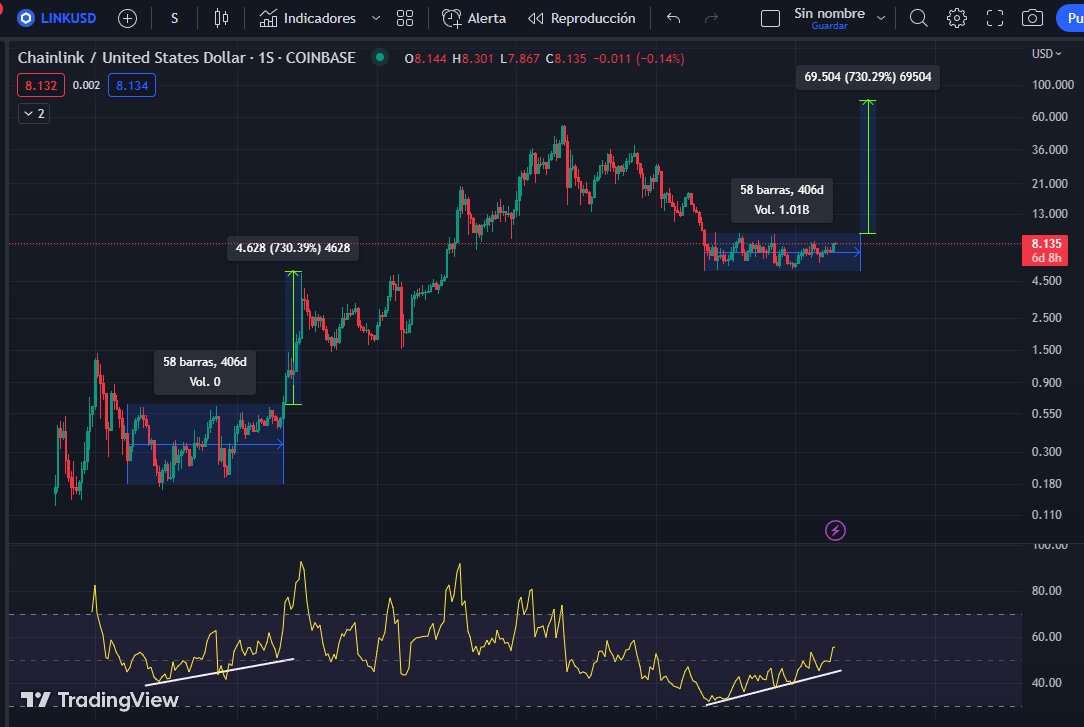
Task: Click the green market status dot
Action: 380,57
